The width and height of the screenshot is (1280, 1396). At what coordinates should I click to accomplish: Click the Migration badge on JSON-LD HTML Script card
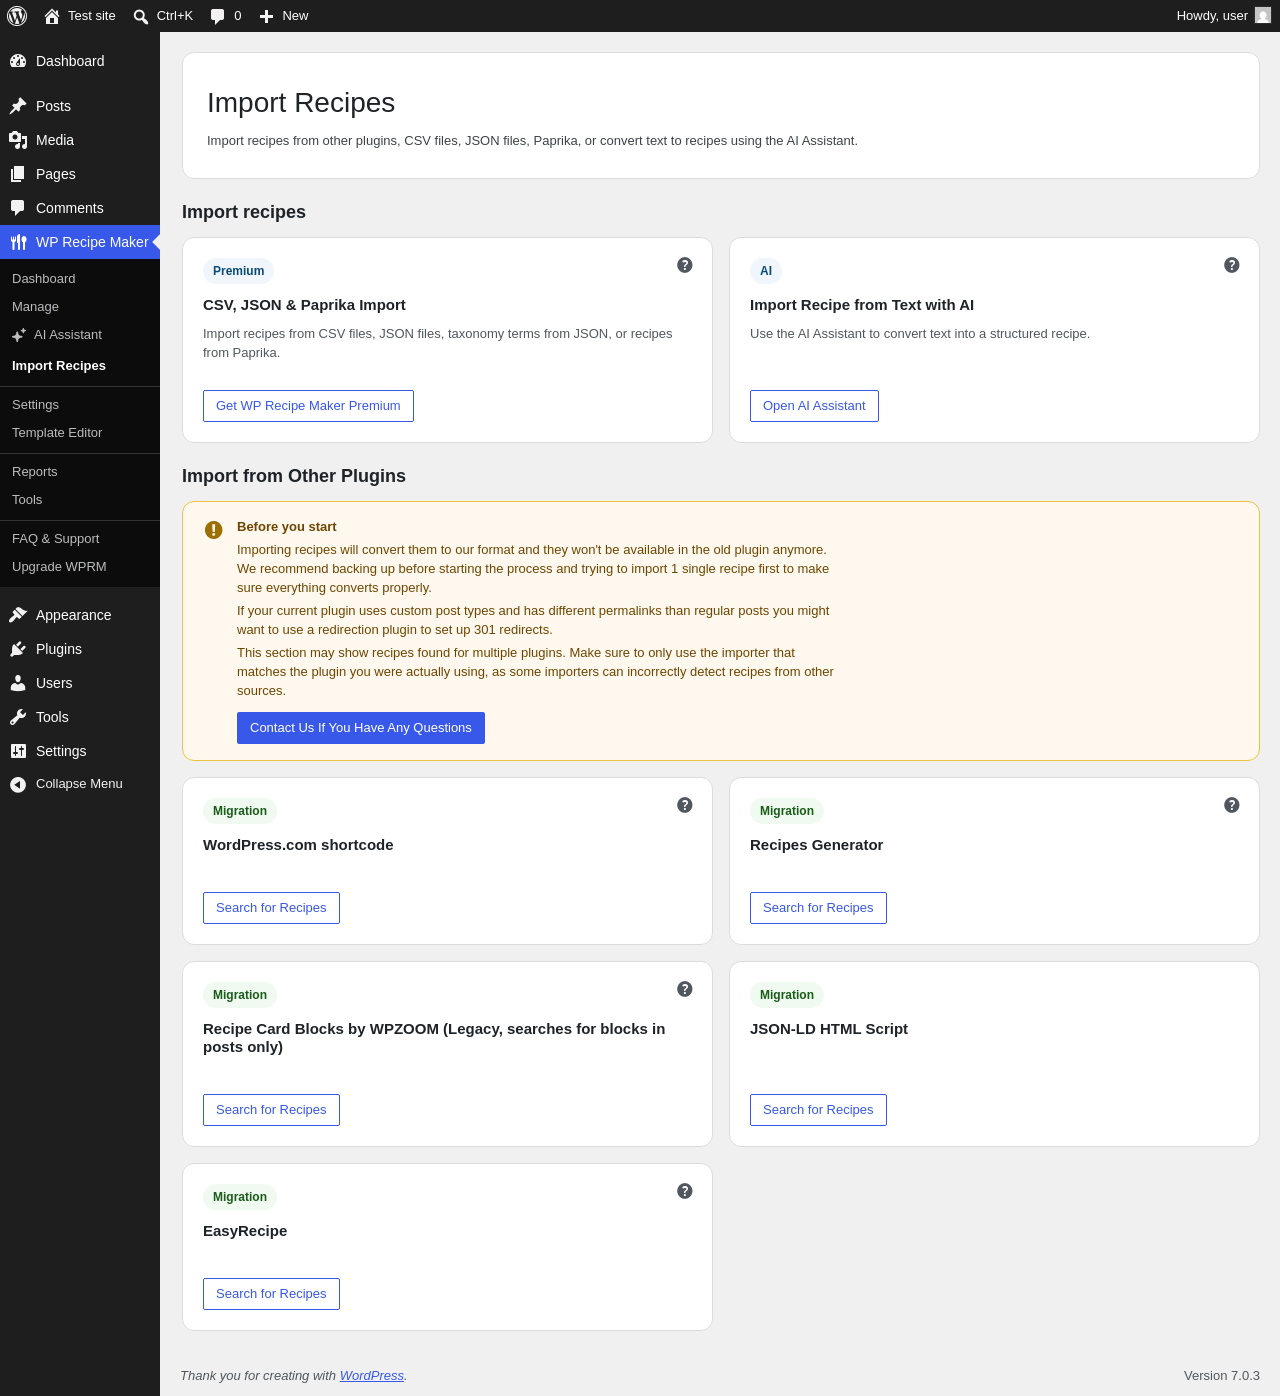click(x=787, y=995)
